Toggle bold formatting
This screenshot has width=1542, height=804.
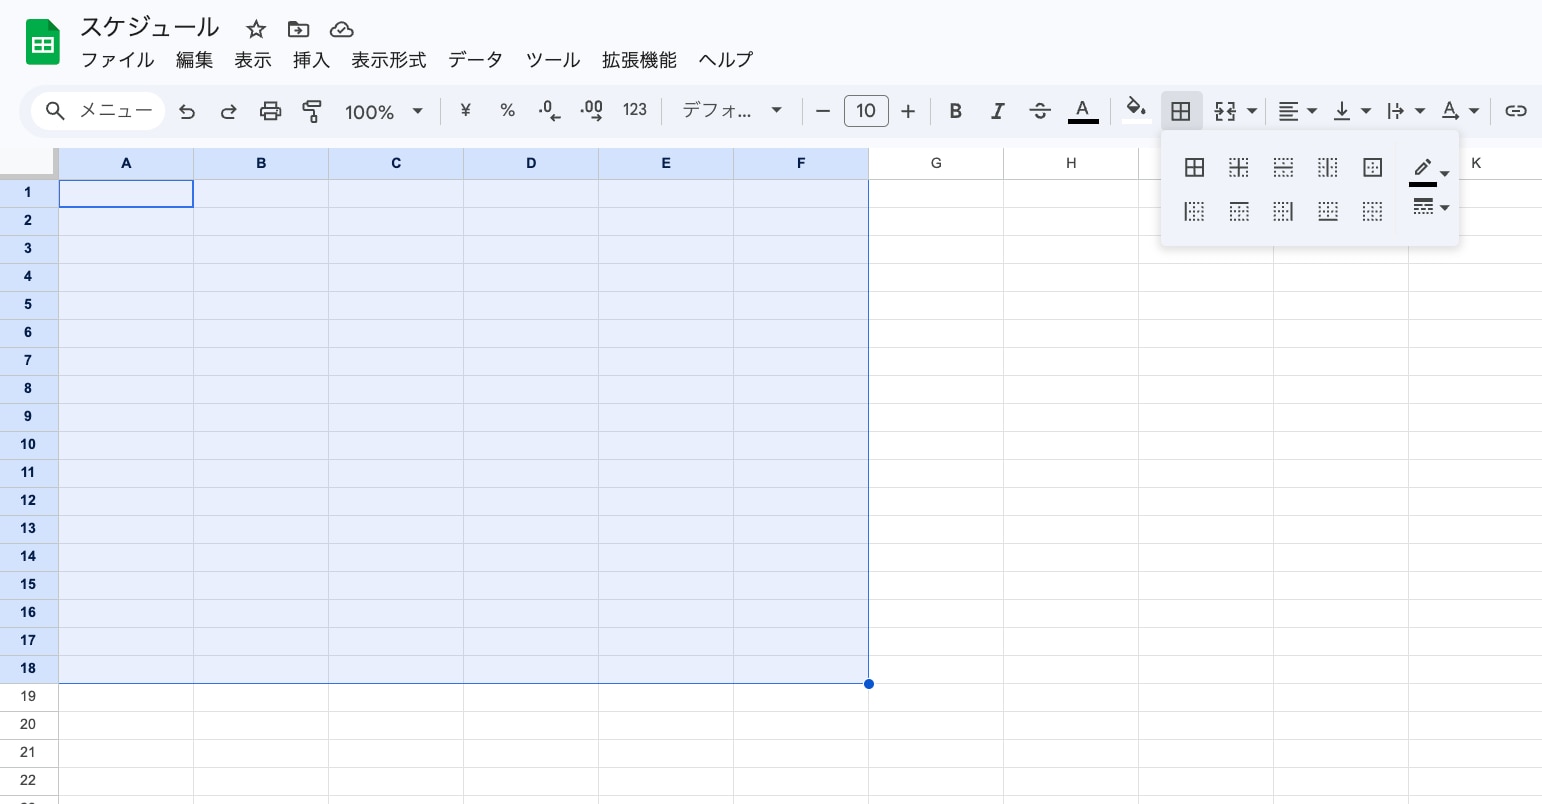point(955,111)
